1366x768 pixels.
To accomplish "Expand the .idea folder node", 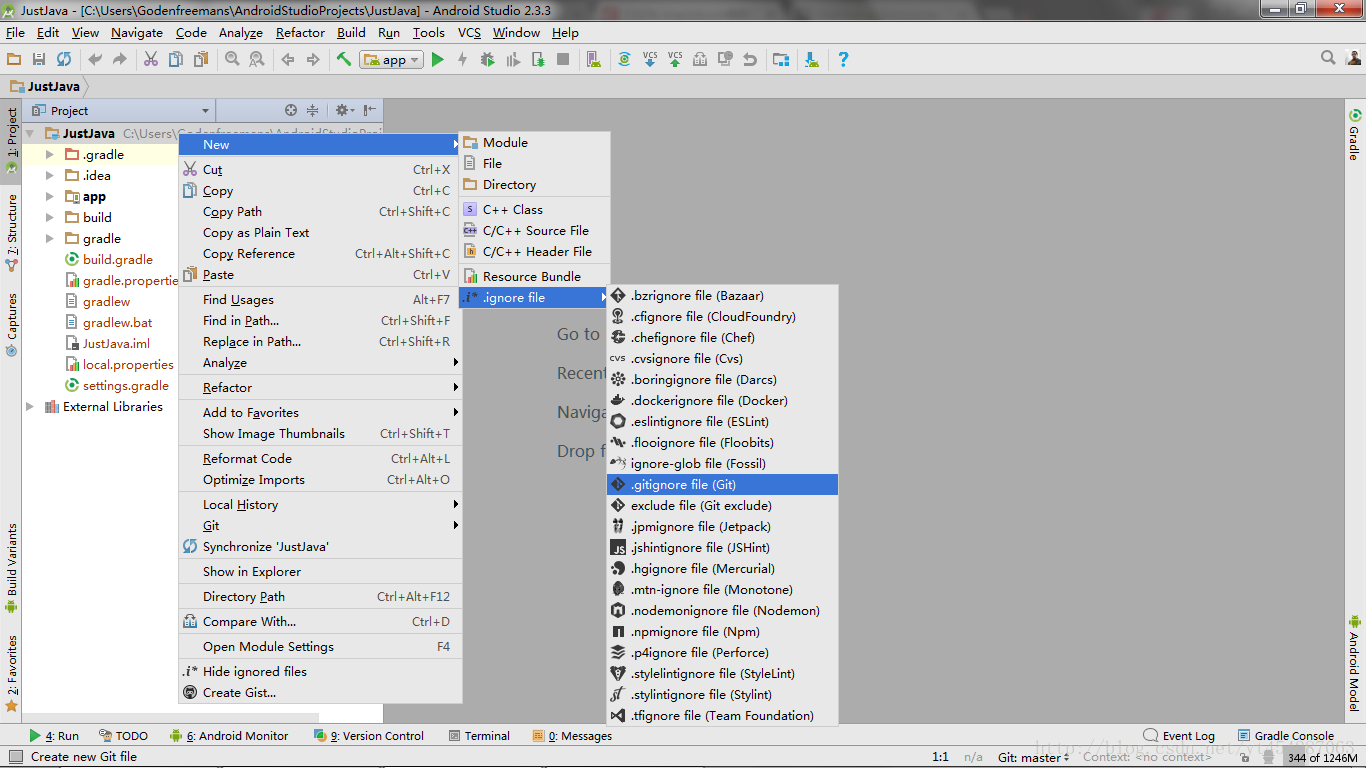I will click(50, 175).
